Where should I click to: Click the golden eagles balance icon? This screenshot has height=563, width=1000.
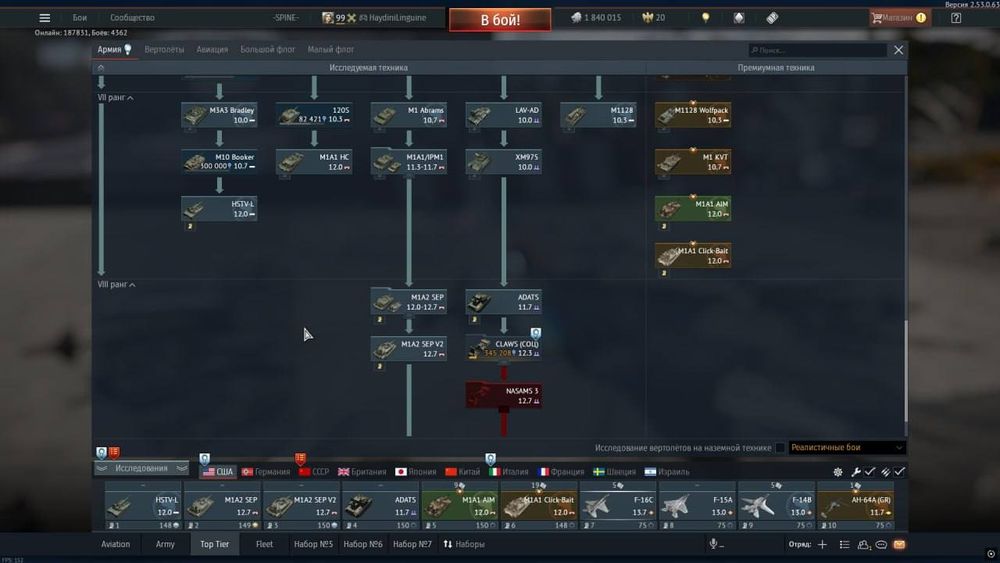tap(647, 18)
